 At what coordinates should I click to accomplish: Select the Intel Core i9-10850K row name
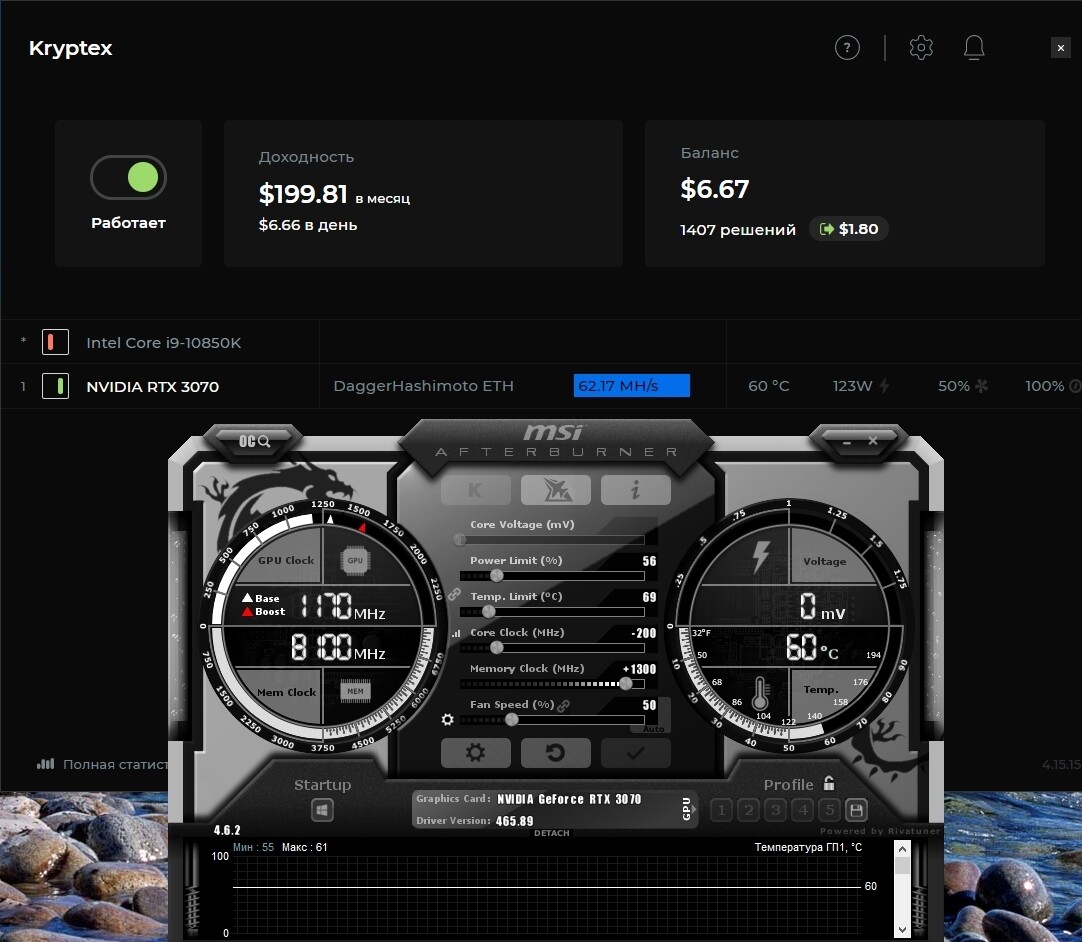point(164,342)
